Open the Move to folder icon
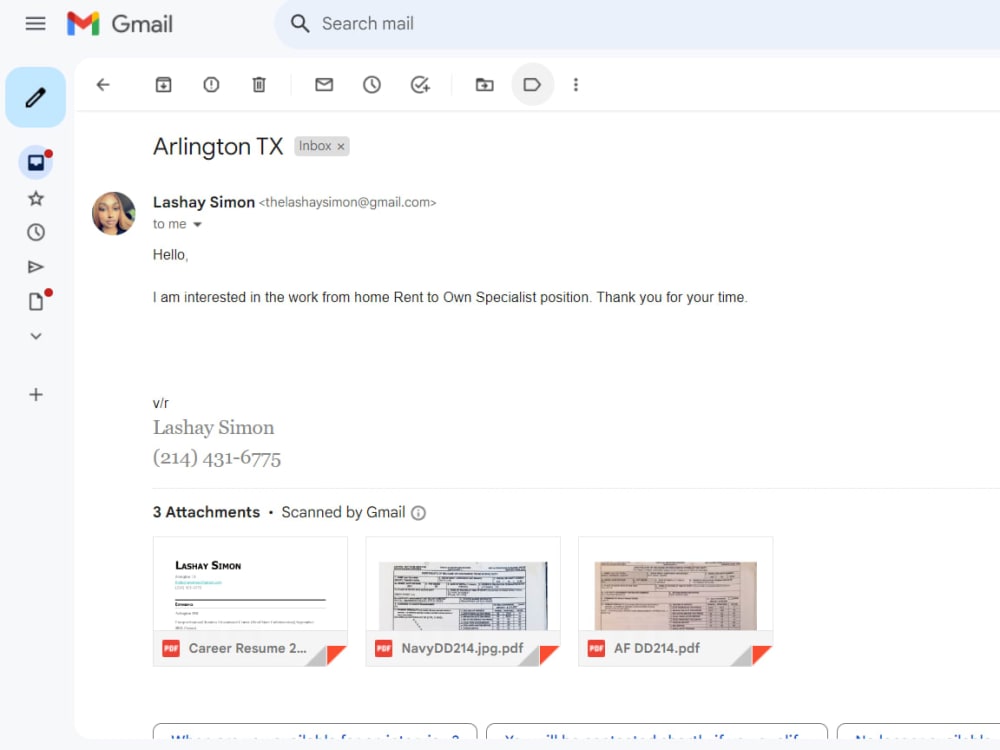The height and width of the screenshot is (750, 1000). [485, 85]
